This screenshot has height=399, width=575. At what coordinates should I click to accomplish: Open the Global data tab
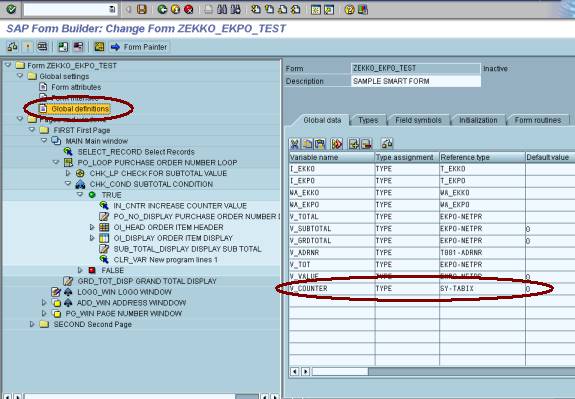322,120
